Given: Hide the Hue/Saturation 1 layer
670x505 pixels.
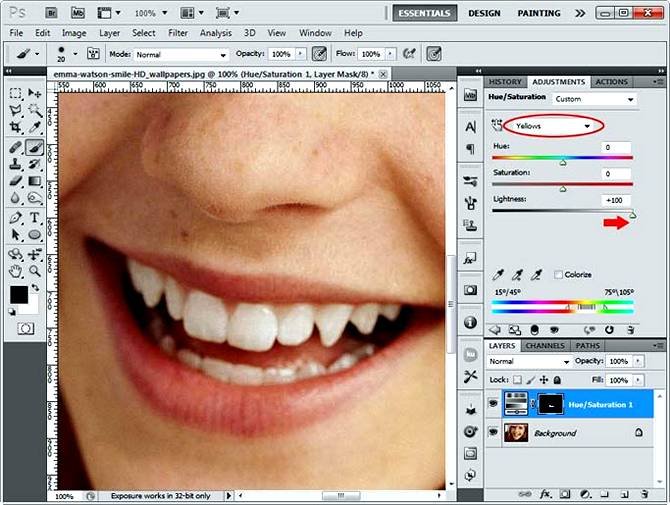Looking at the screenshot, I should click(495, 404).
